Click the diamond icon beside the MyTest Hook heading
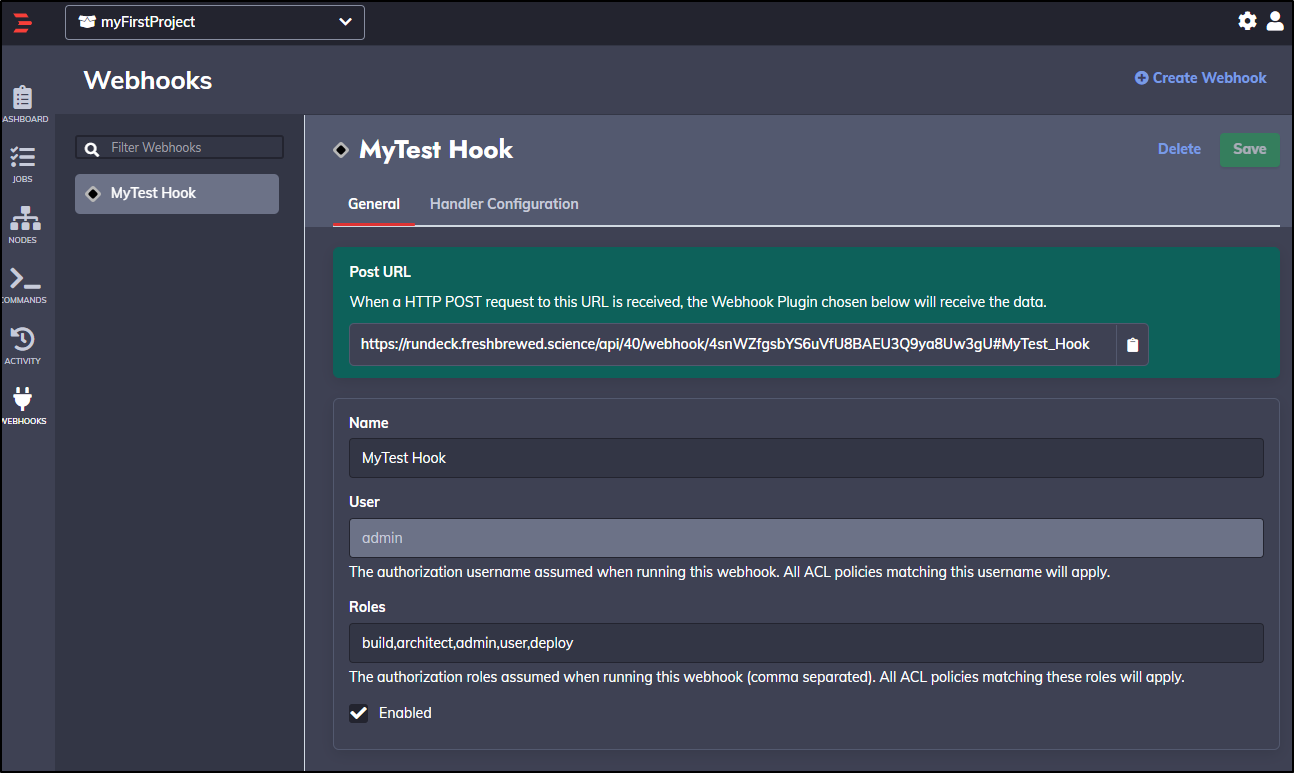Screen dimensions: 1294x773 [x=341, y=150]
